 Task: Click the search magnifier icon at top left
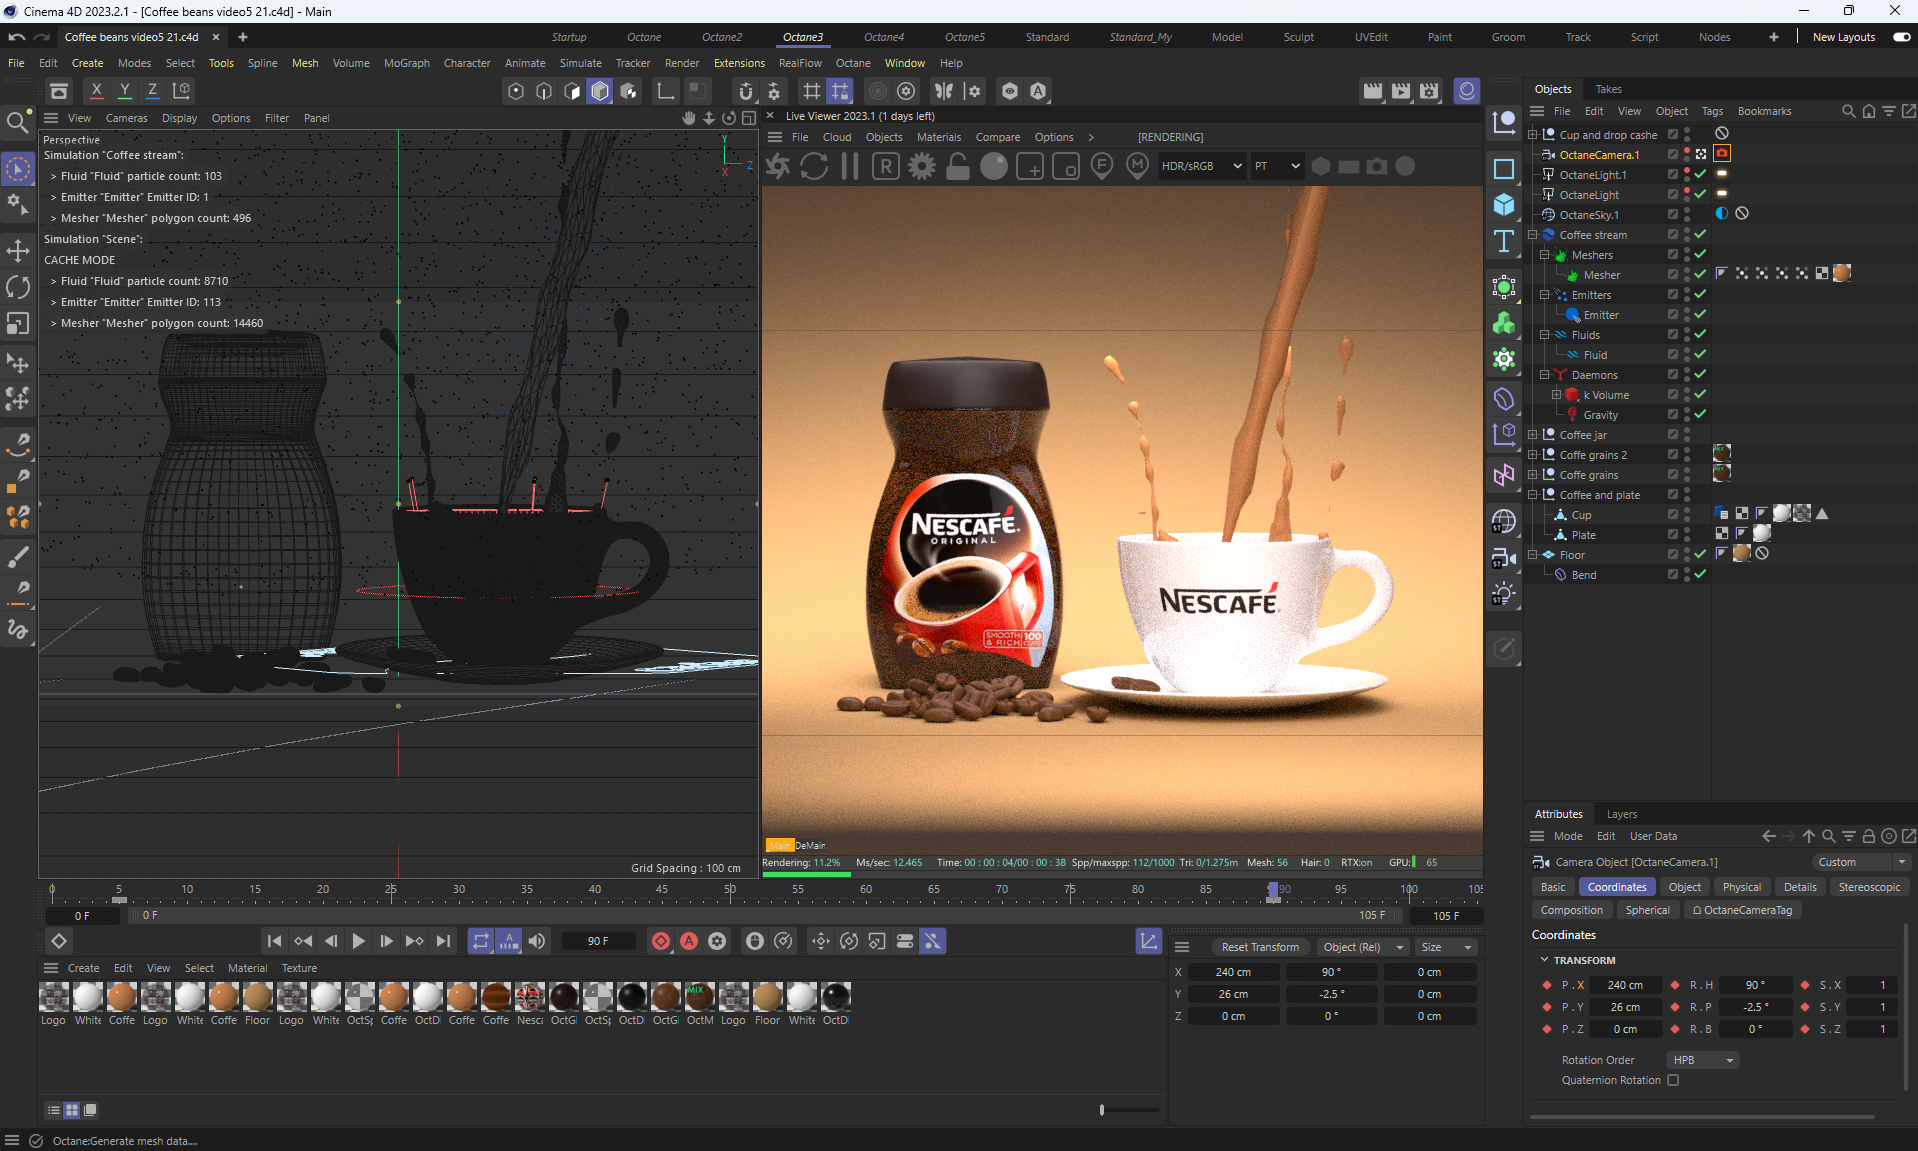pos(18,122)
